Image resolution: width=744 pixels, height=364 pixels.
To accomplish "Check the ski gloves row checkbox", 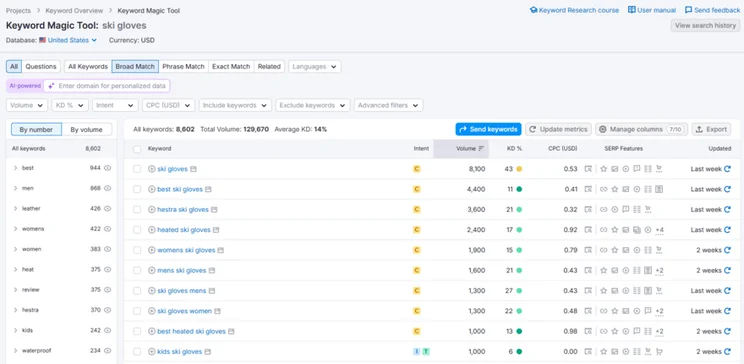I will (x=137, y=169).
